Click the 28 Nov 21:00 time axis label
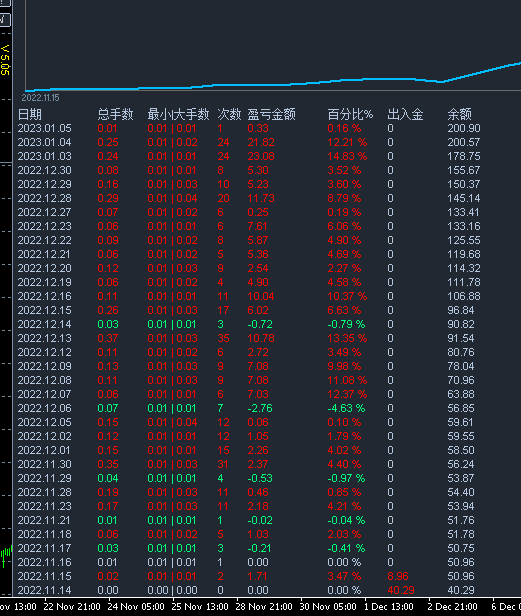 click(264, 607)
